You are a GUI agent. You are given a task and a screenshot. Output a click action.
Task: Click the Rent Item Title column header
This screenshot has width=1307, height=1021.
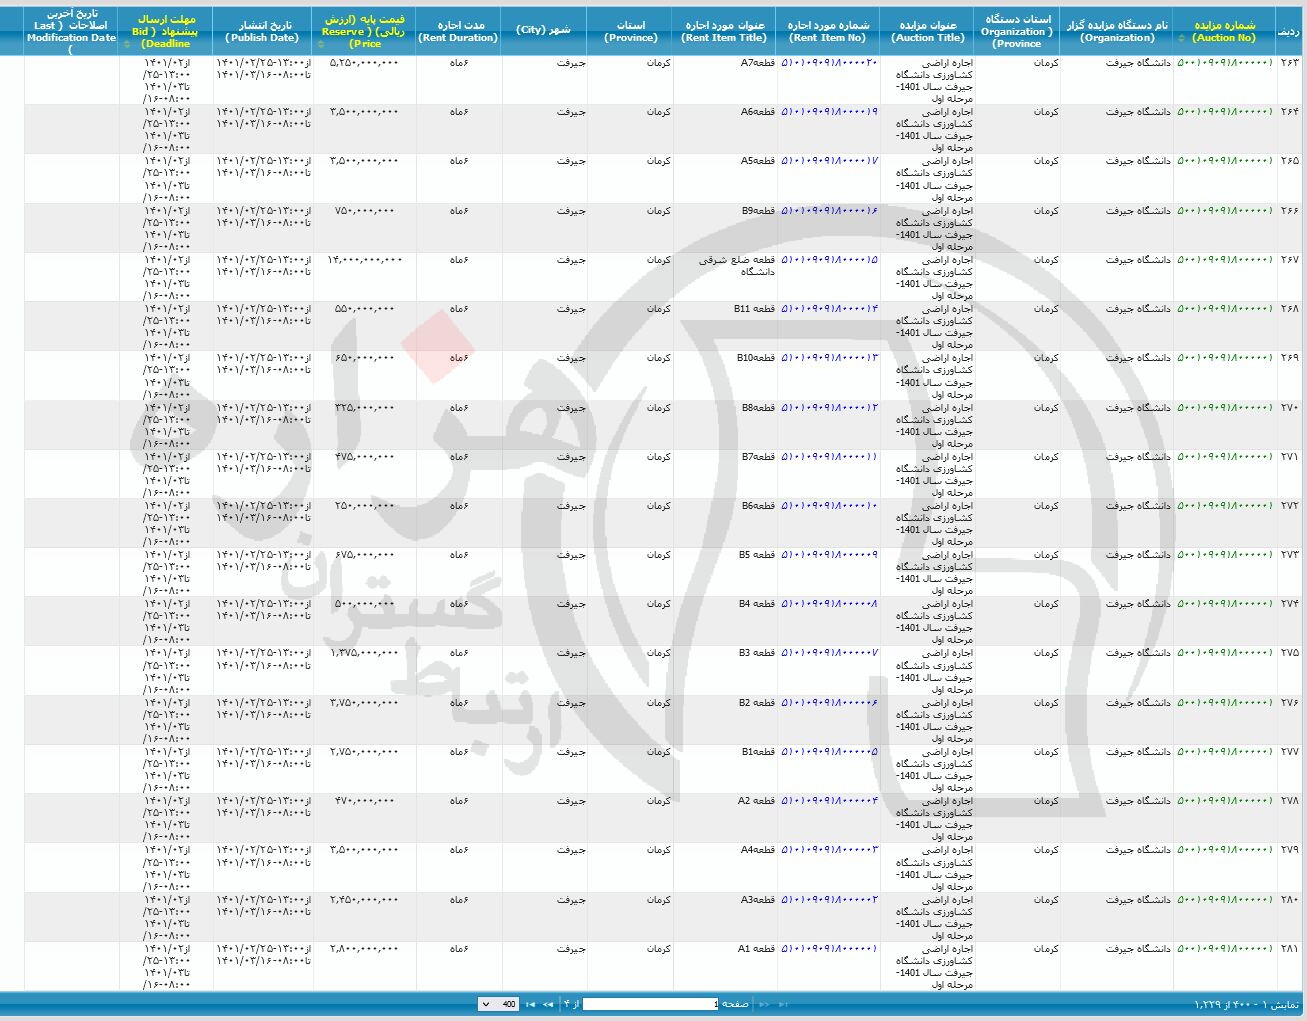724,31
